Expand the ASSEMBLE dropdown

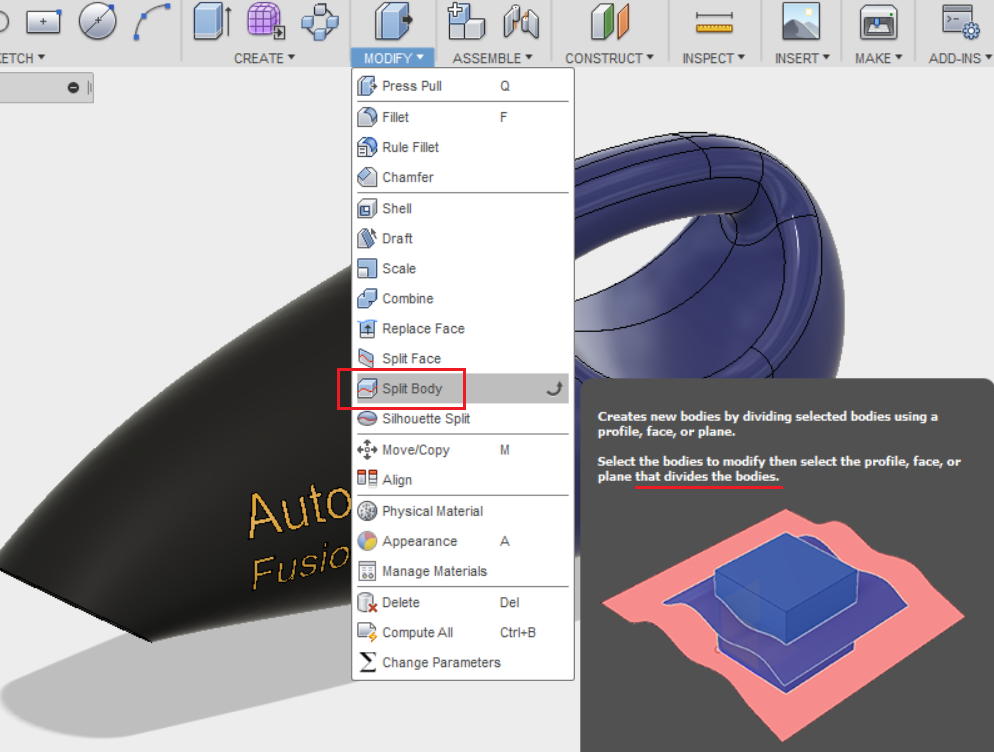click(x=492, y=58)
